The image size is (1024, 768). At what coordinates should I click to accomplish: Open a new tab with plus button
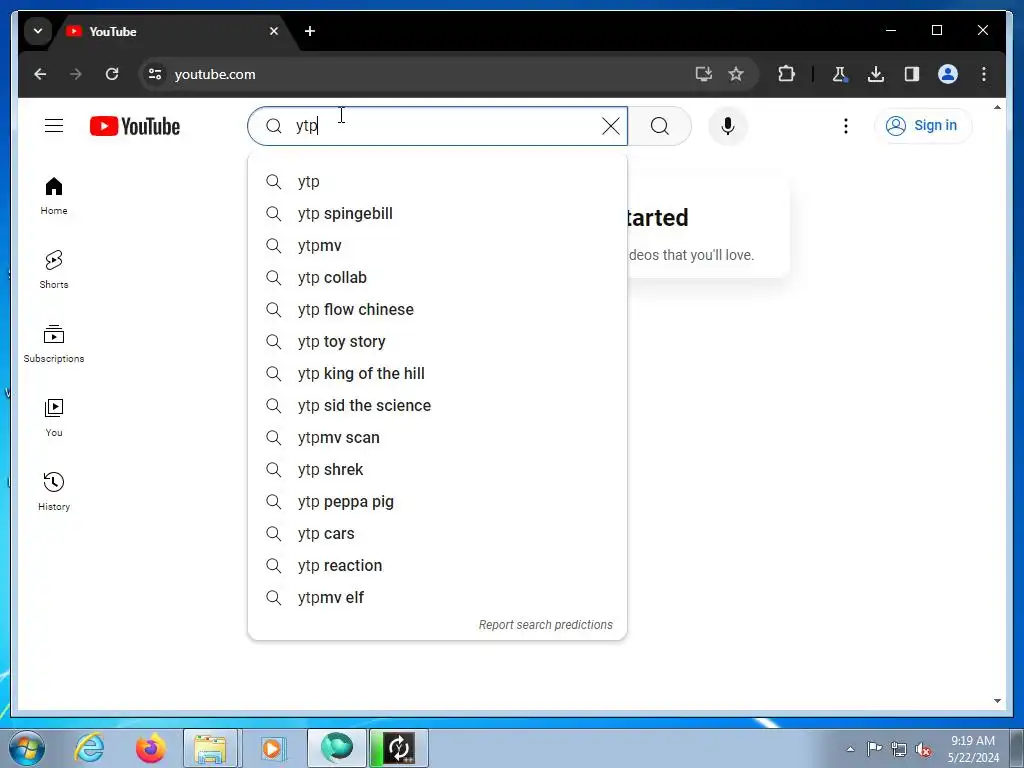point(310,31)
